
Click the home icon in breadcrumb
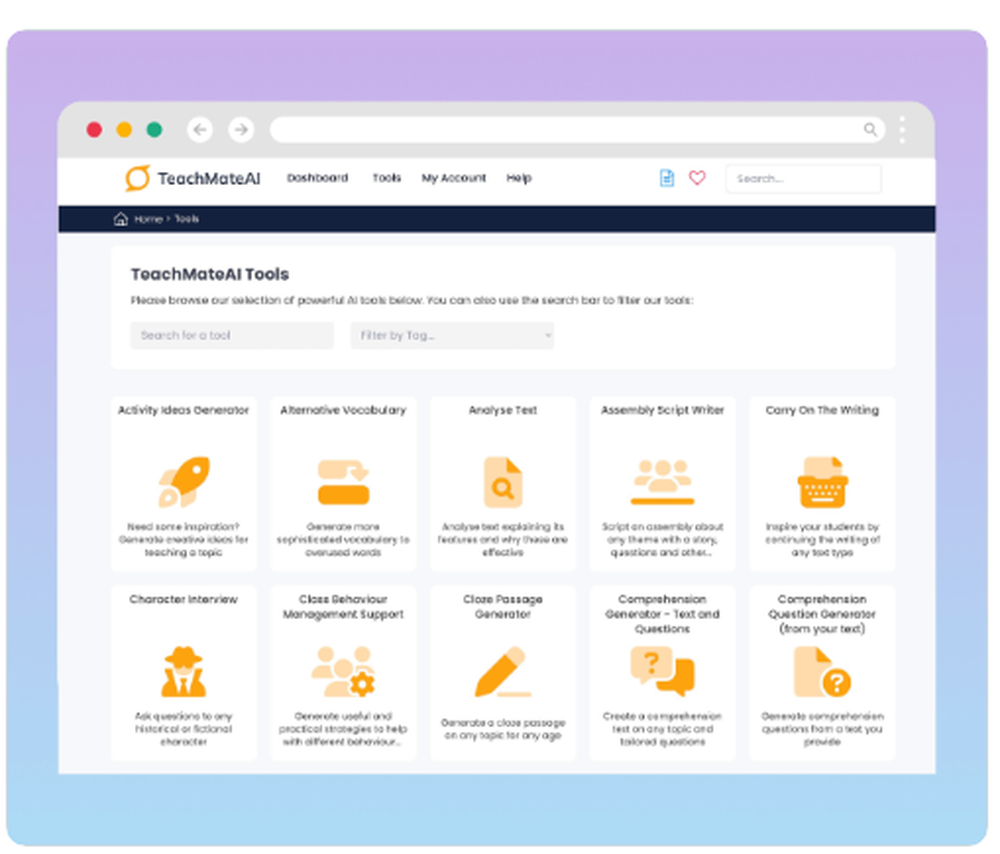[x=121, y=219]
